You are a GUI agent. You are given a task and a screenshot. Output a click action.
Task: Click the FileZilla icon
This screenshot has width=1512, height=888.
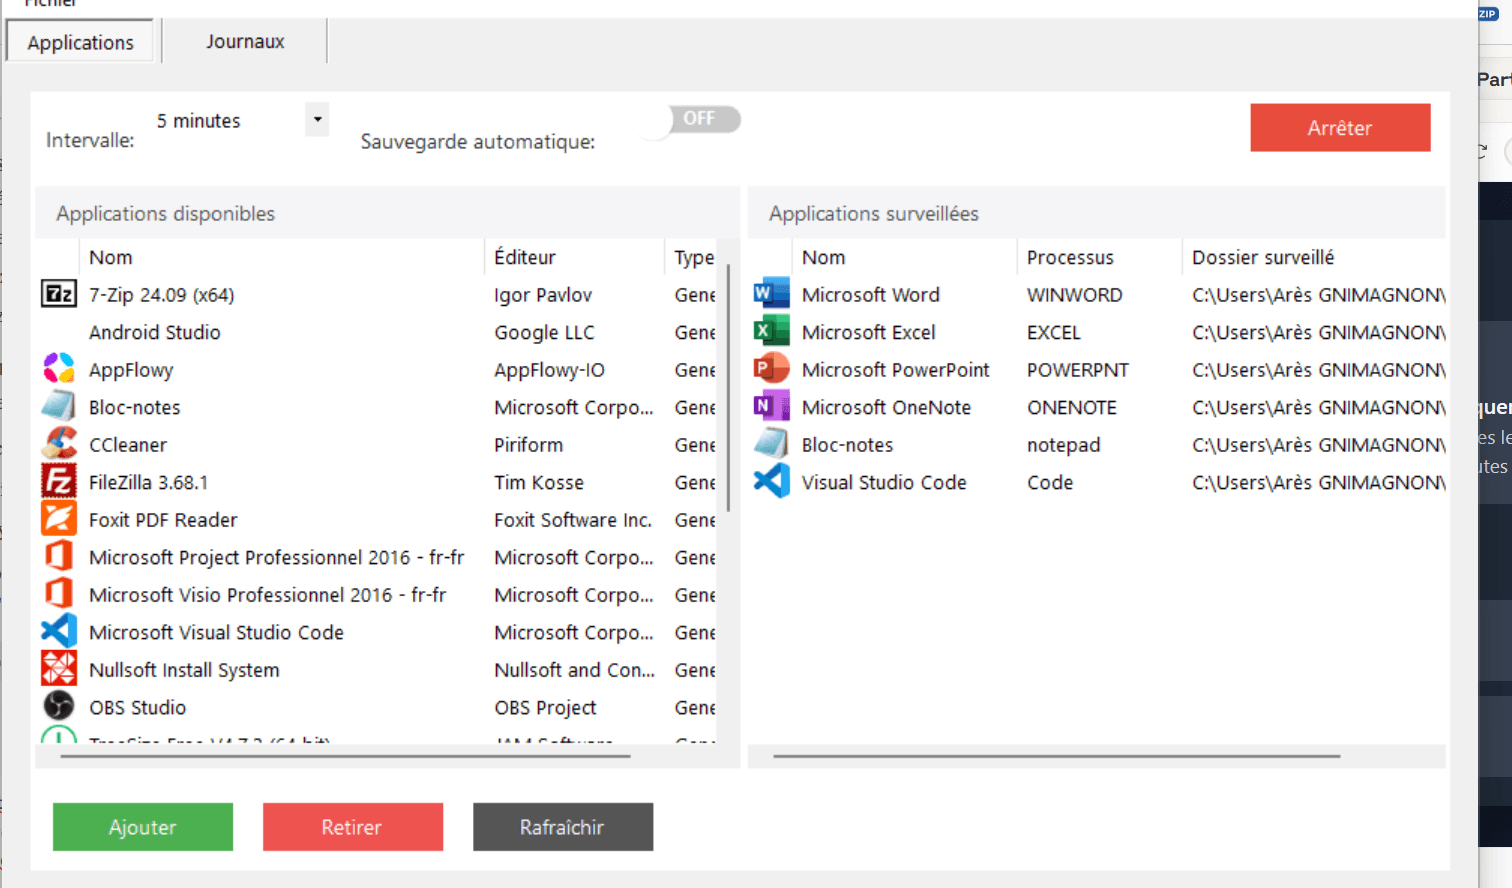coord(59,482)
